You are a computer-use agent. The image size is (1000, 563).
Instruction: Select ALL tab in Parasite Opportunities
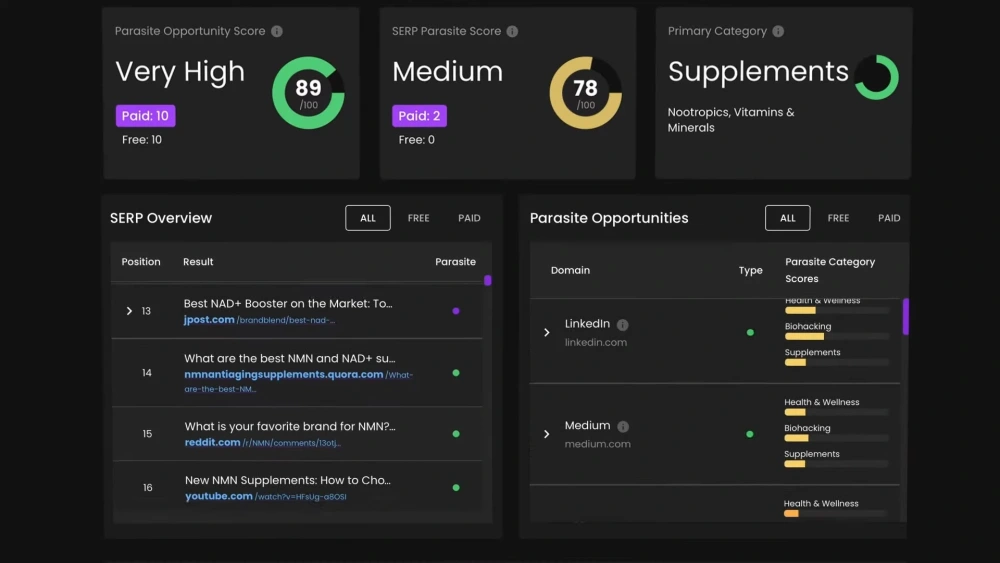(x=788, y=218)
